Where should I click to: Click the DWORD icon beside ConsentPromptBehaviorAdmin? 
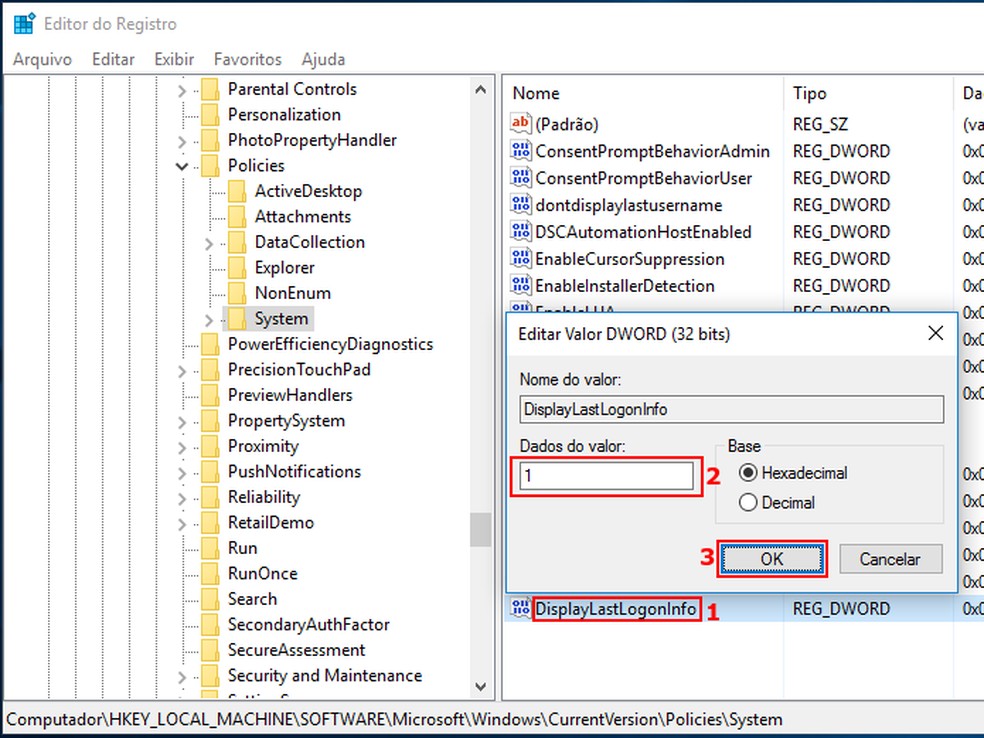pyautogui.click(x=521, y=151)
